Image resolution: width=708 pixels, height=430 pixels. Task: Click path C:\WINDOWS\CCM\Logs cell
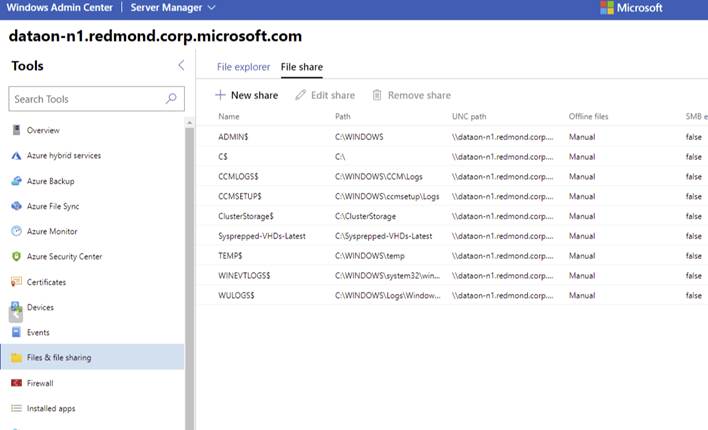[x=379, y=177]
